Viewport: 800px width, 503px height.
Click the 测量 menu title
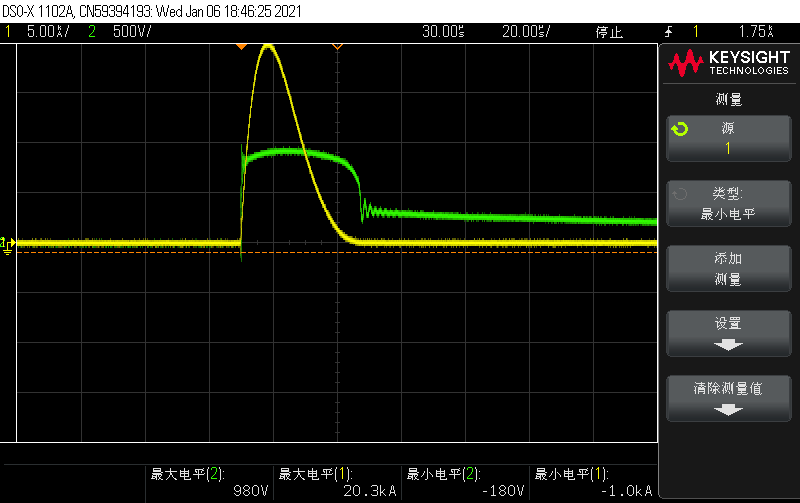point(727,99)
